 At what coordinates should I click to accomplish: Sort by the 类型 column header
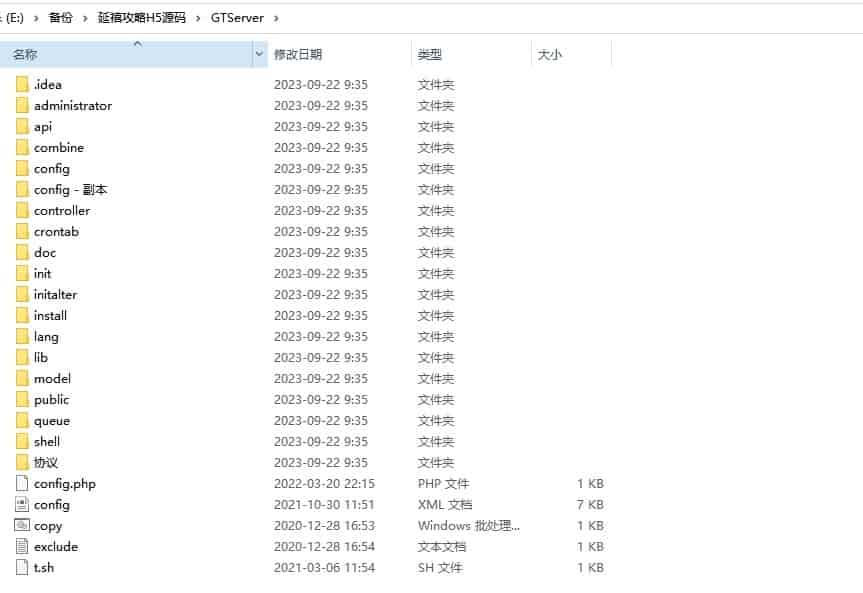pos(471,54)
